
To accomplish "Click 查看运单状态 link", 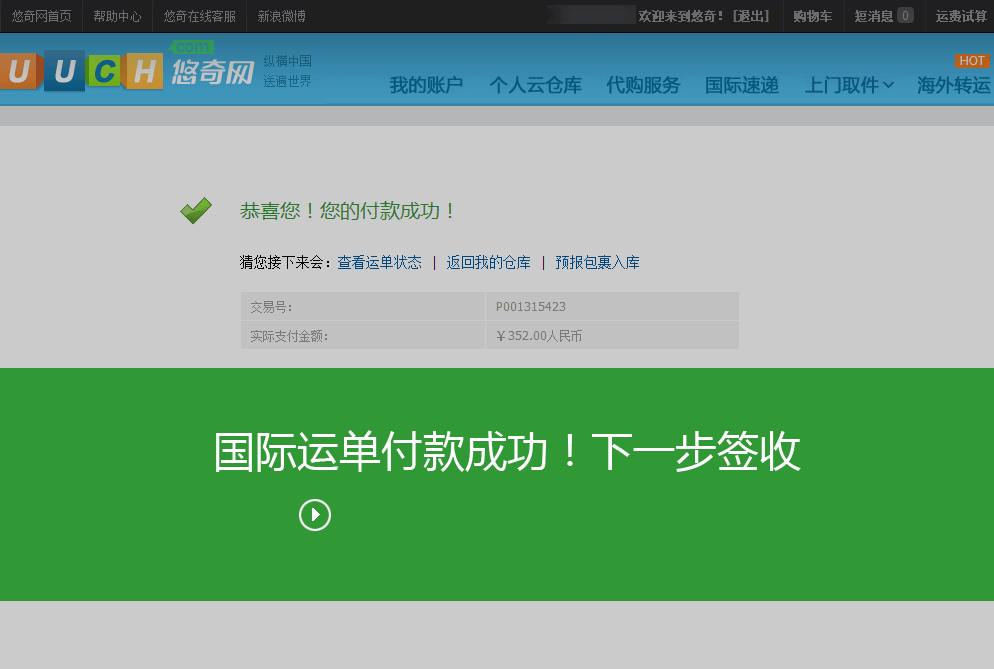I will click(x=379, y=263).
